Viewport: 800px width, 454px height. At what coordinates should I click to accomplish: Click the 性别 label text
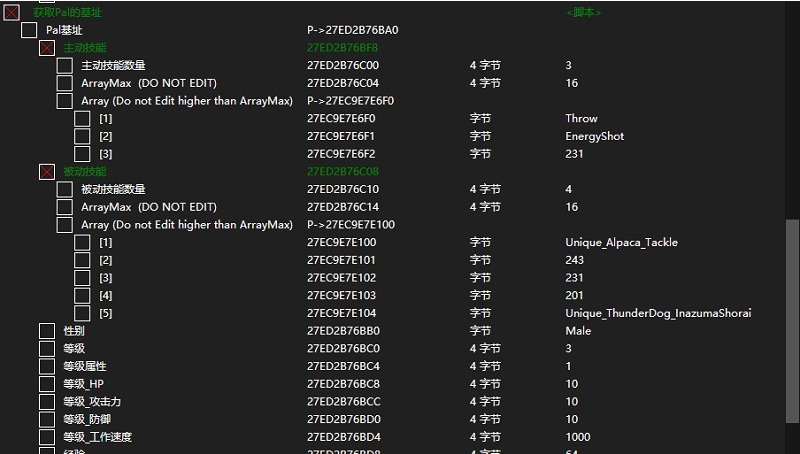(x=74, y=331)
